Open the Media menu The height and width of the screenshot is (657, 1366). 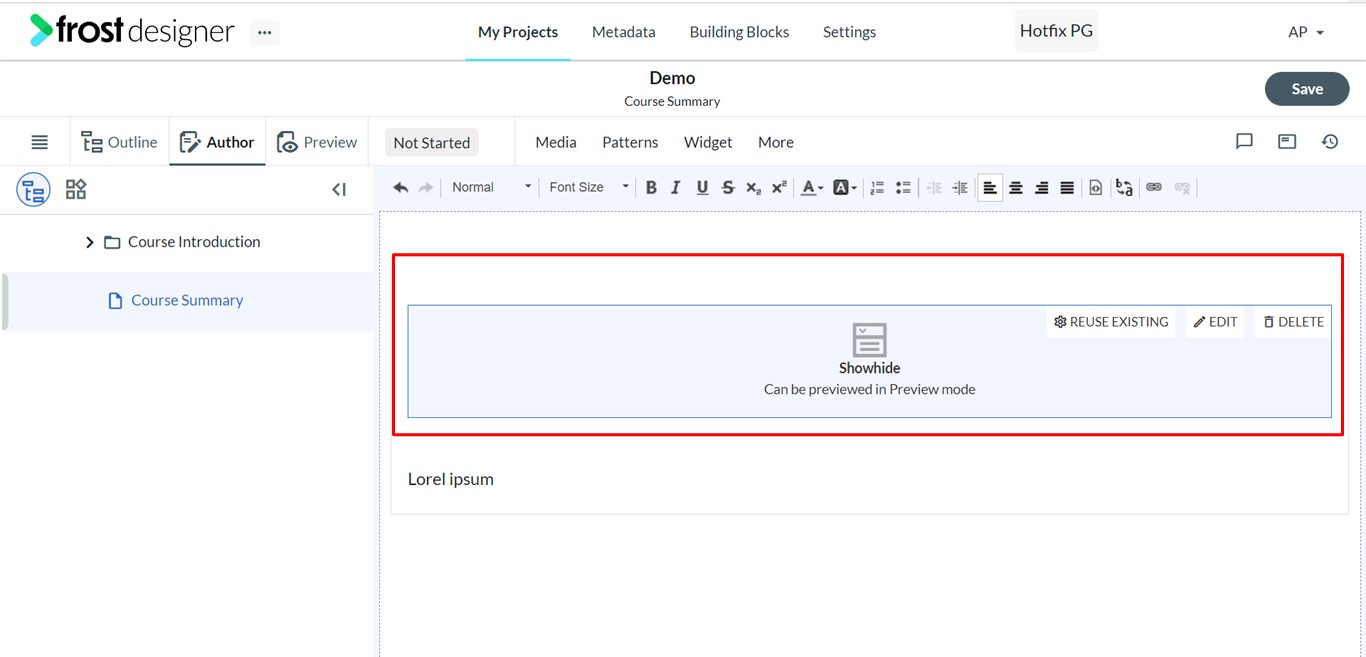[556, 142]
